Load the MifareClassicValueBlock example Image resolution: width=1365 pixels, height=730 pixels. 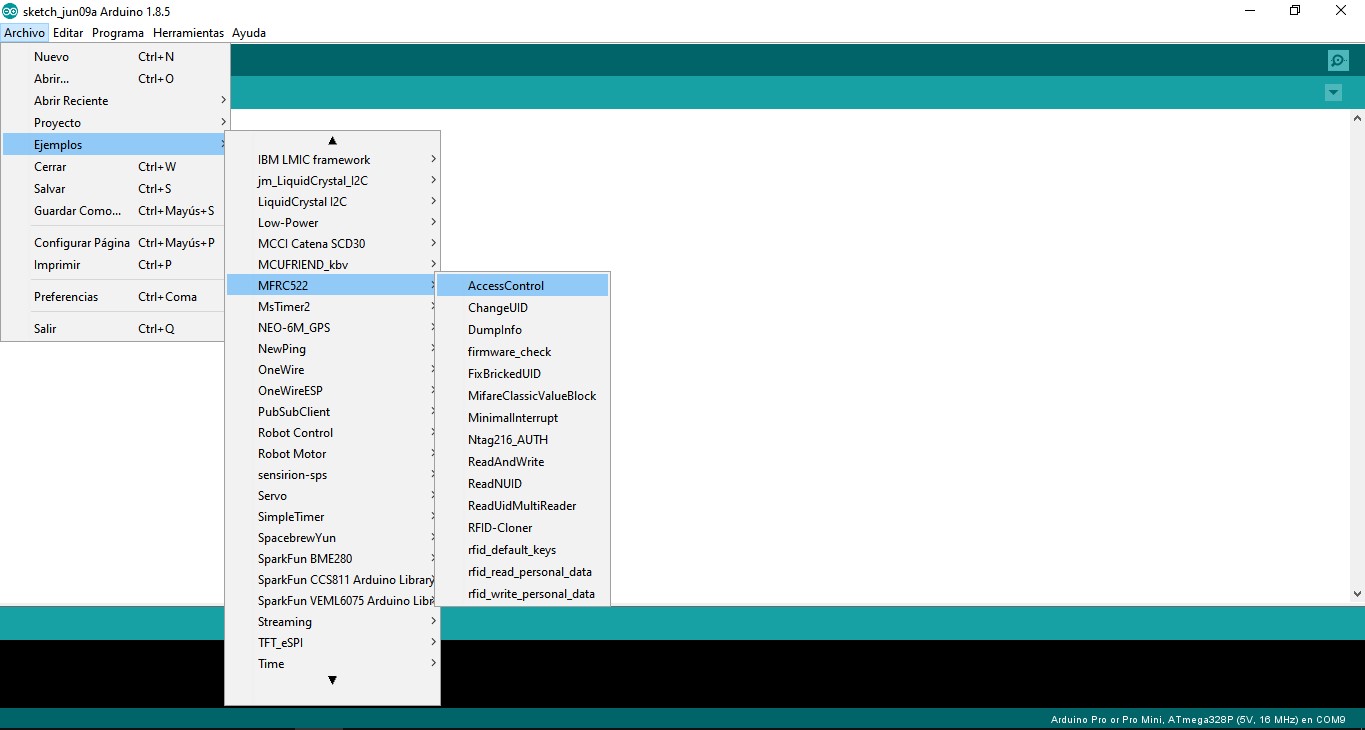coord(522,396)
